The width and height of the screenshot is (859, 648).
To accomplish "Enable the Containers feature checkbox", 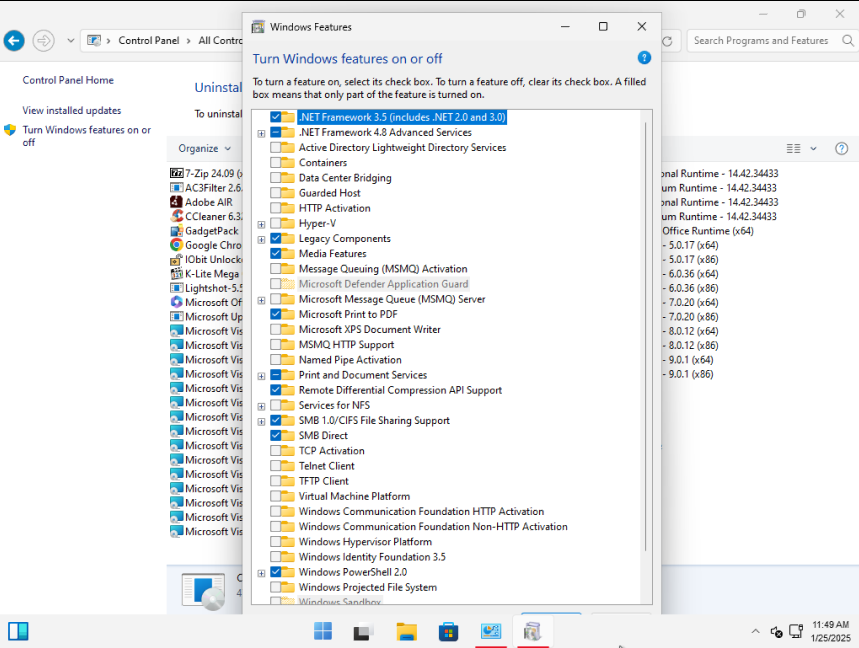I will point(276,163).
